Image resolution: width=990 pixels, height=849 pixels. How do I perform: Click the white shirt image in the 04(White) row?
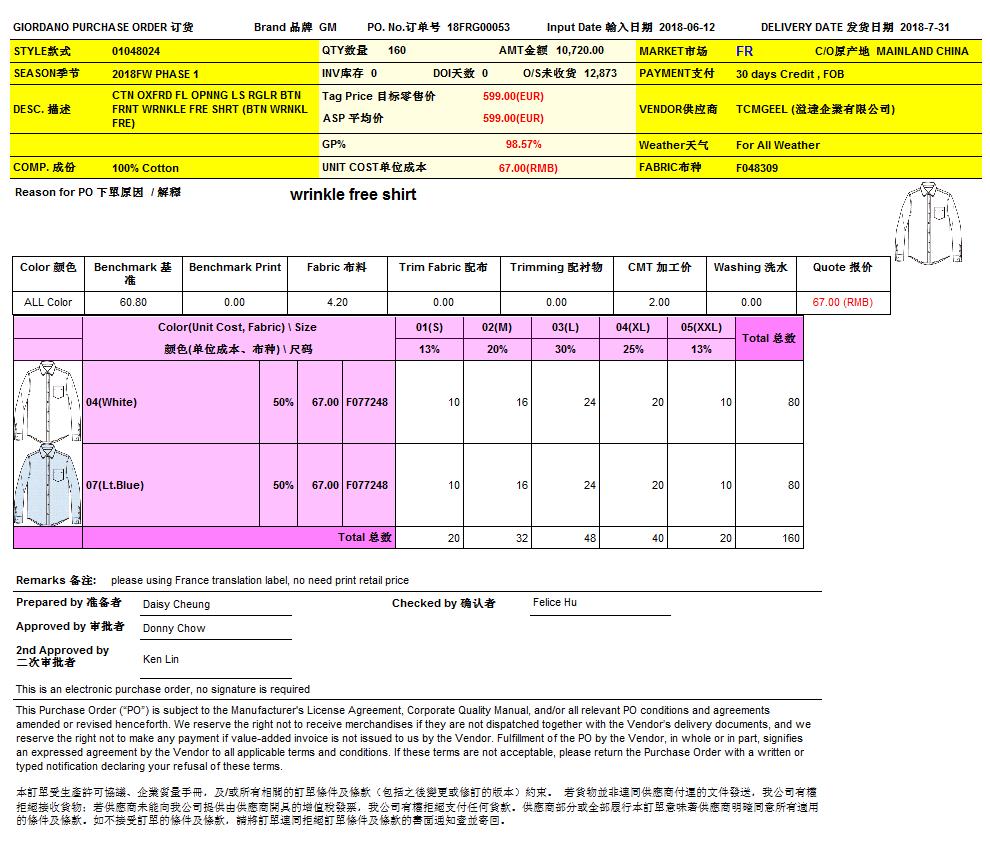(47, 401)
